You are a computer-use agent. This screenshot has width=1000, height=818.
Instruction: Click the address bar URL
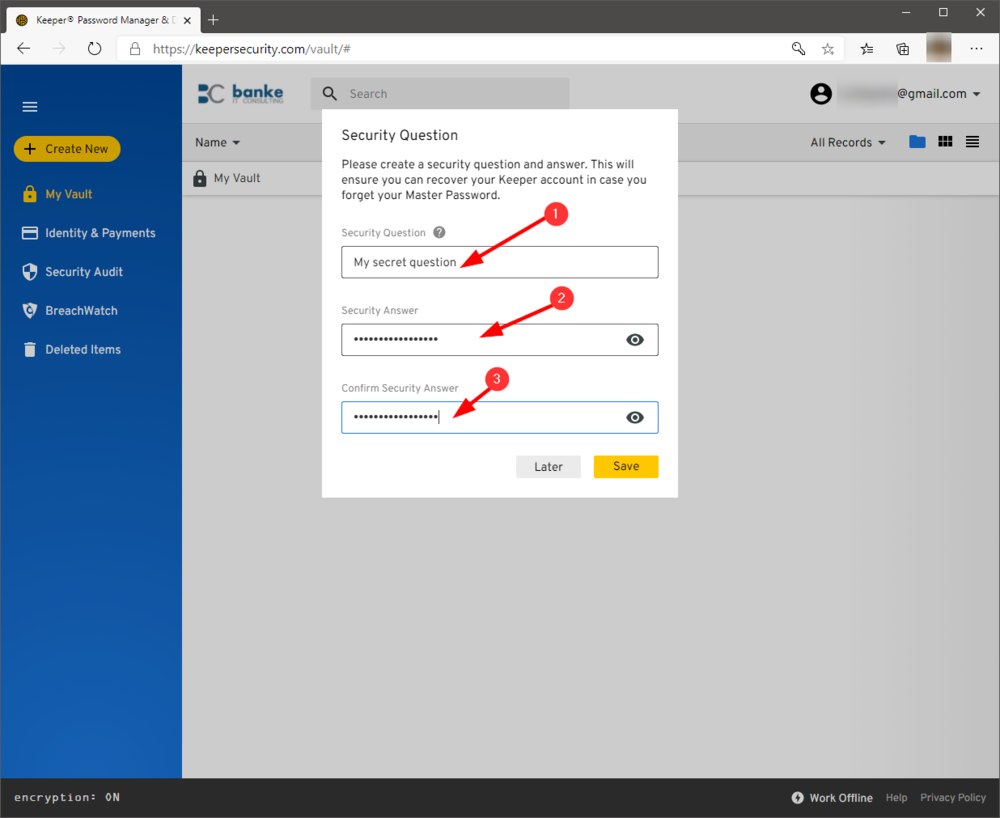[x=251, y=49]
